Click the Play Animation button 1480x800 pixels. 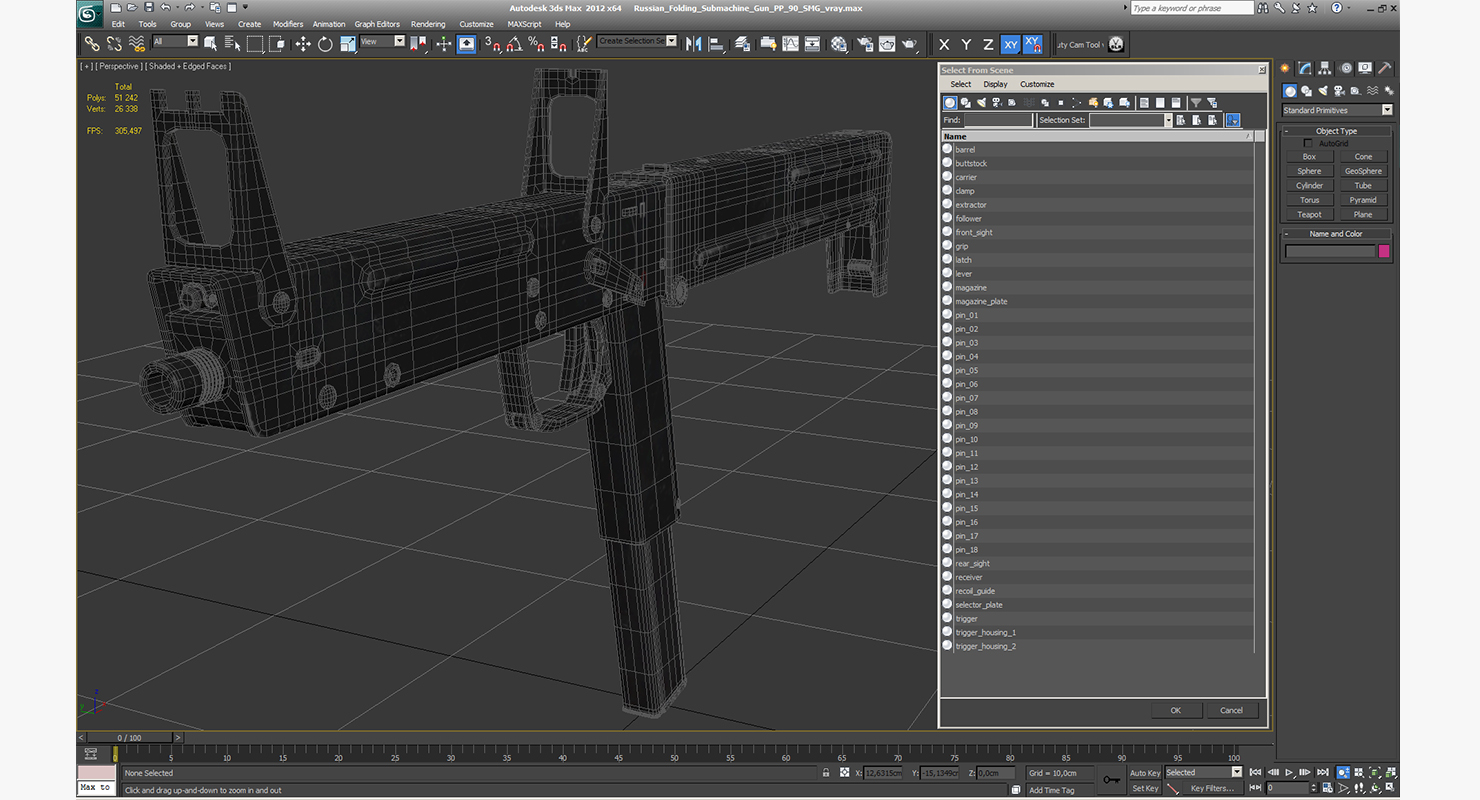coord(1290,772)
